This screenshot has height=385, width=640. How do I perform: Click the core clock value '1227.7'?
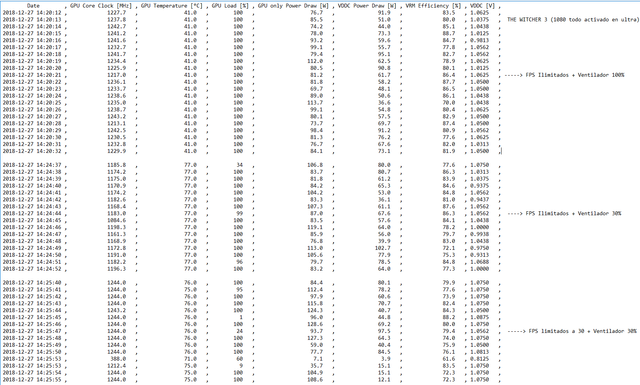(x=117, y=13)
